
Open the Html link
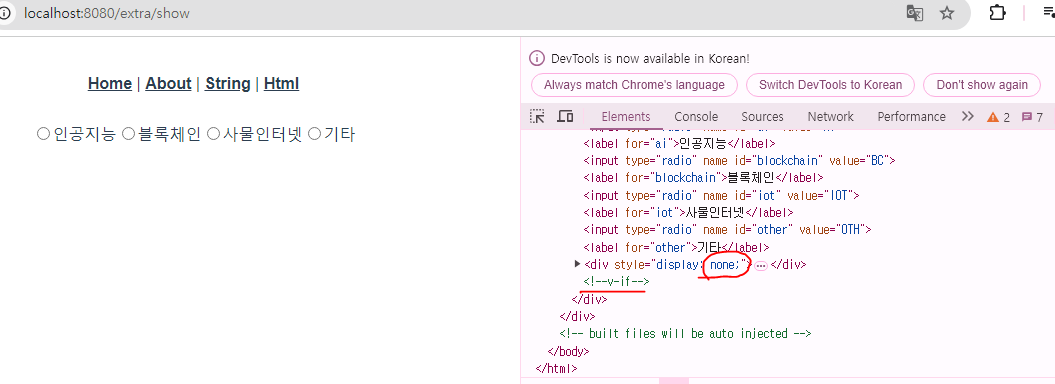click(x=281, y=83)
